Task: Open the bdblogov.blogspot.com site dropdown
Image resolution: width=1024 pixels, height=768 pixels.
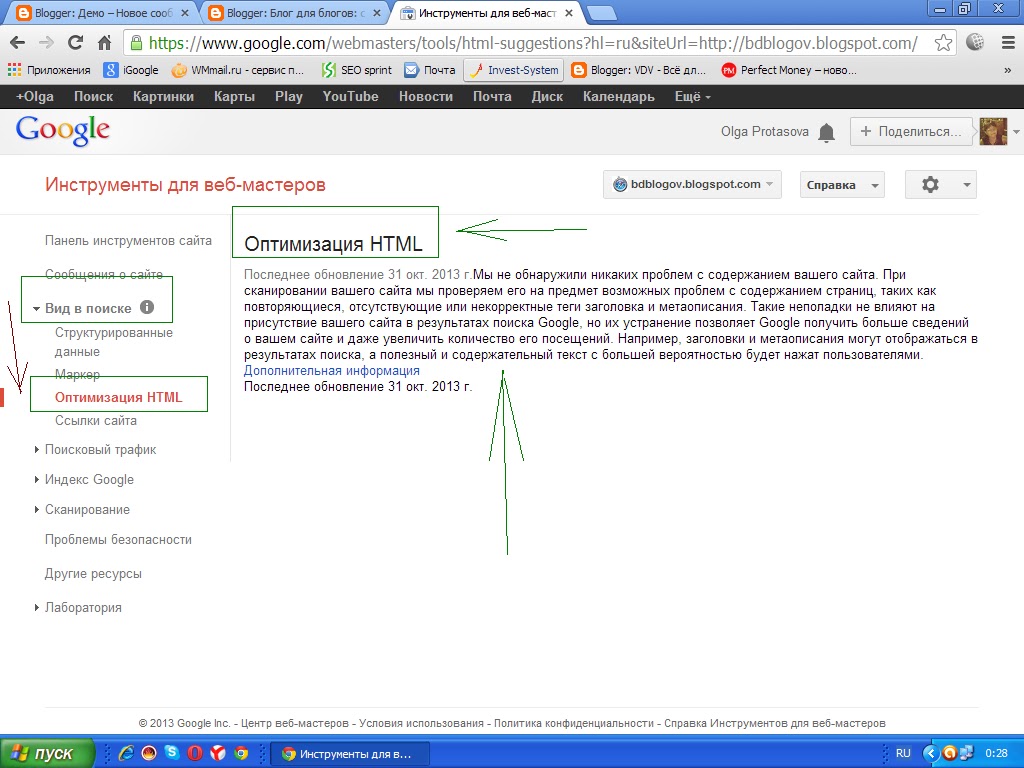Action: 692,185
